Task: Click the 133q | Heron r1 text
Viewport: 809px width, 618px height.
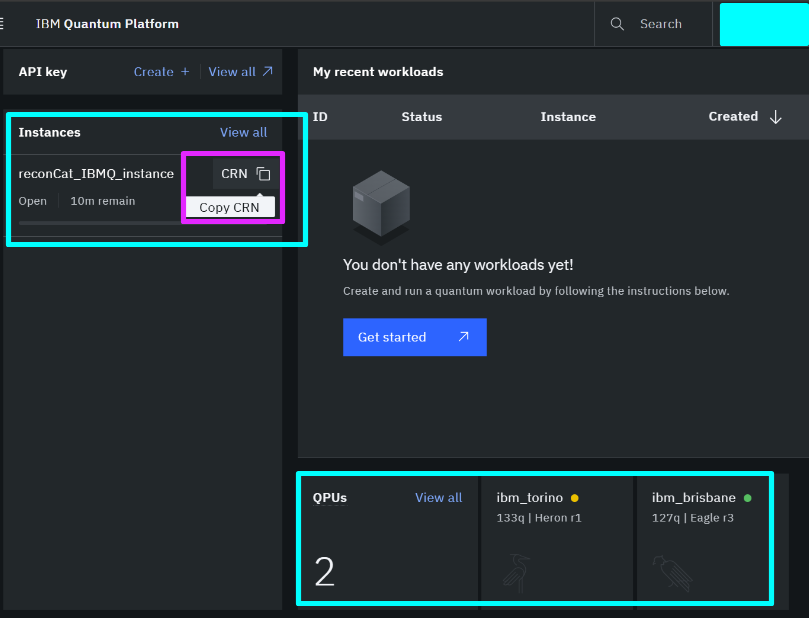Action: [x=539, y=518]
